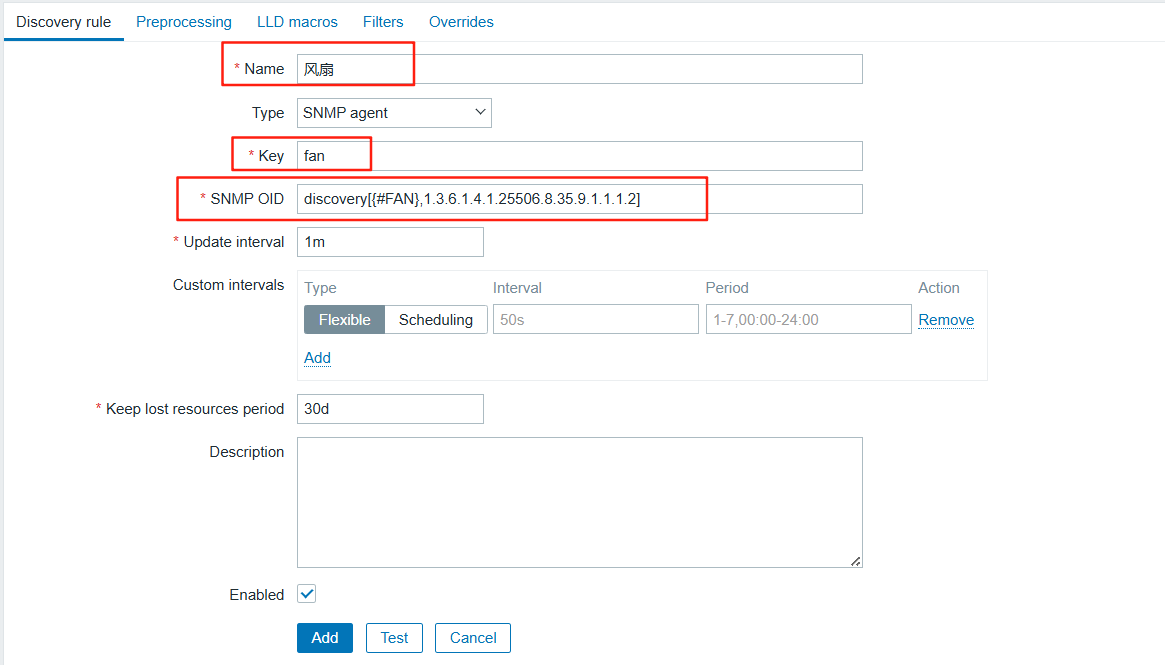Click the Period field in custom intervals

(x=808, y=320)
